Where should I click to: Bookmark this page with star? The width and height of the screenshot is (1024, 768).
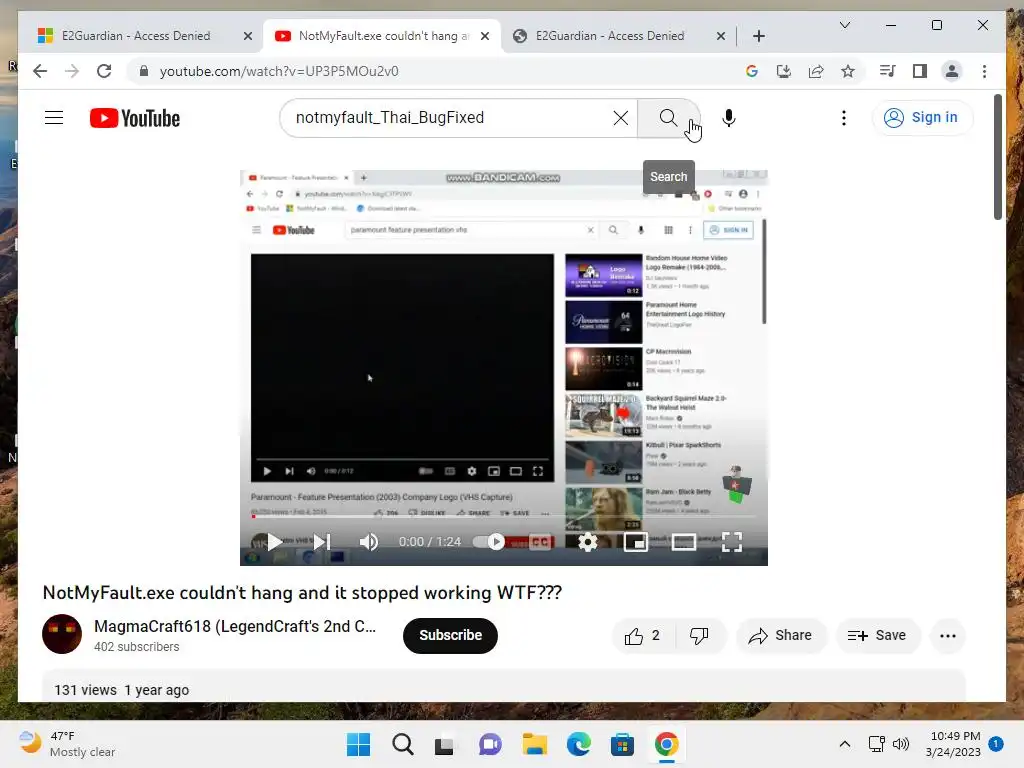(x=848, y=71)
